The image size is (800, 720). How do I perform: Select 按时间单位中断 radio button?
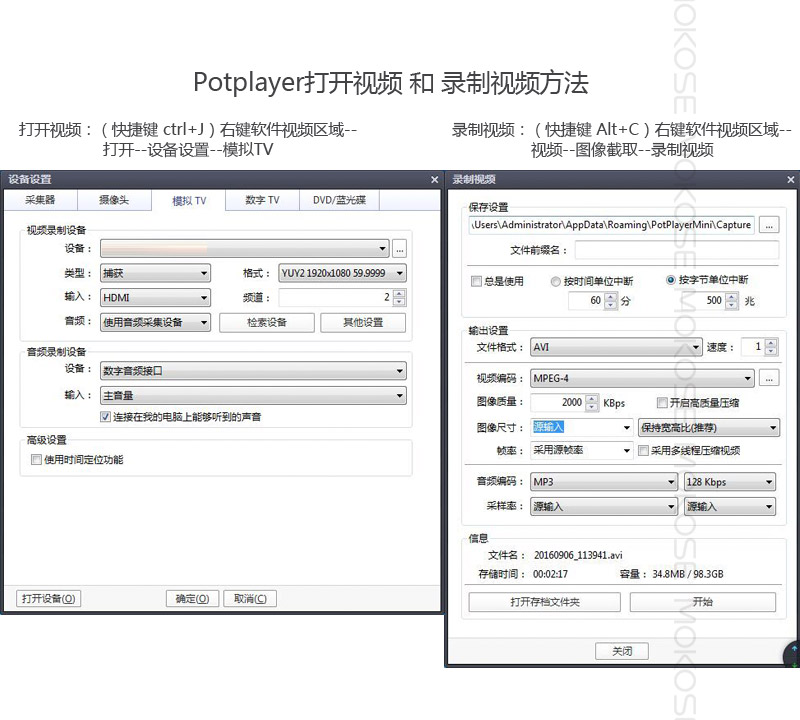556,281
